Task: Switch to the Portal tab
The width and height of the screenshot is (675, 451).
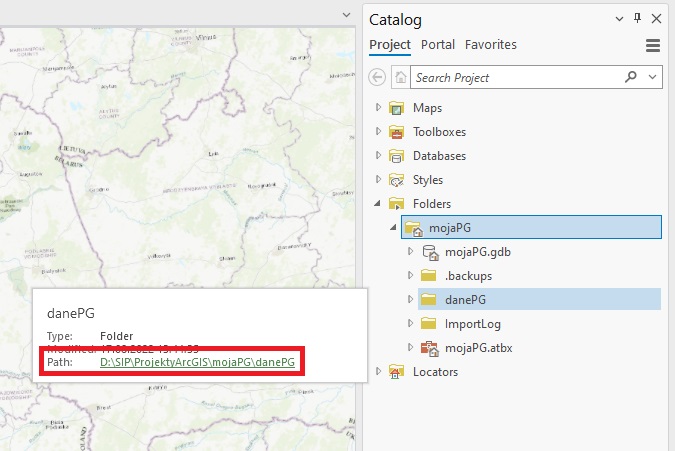Action: click(x=438, y=45)
